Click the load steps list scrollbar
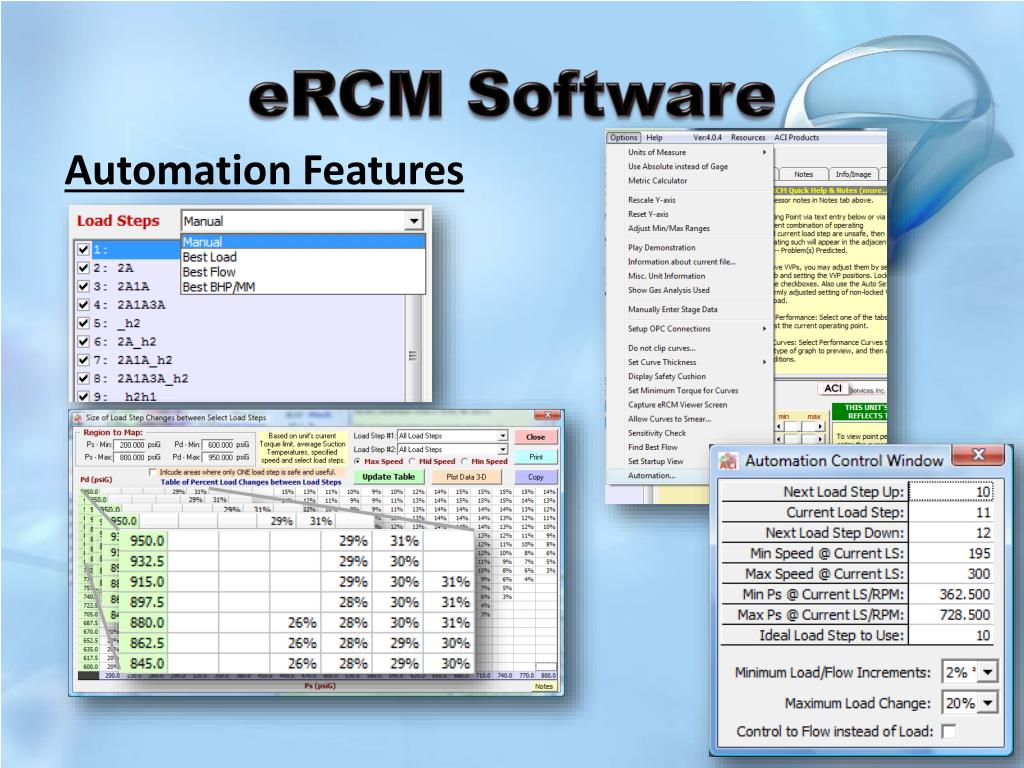The image size is (1024, 768). 412,346
